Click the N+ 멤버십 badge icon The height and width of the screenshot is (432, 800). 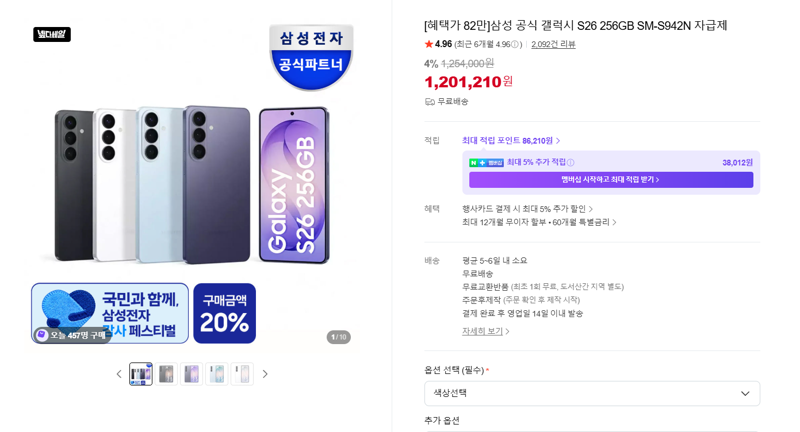coord(486,163)
